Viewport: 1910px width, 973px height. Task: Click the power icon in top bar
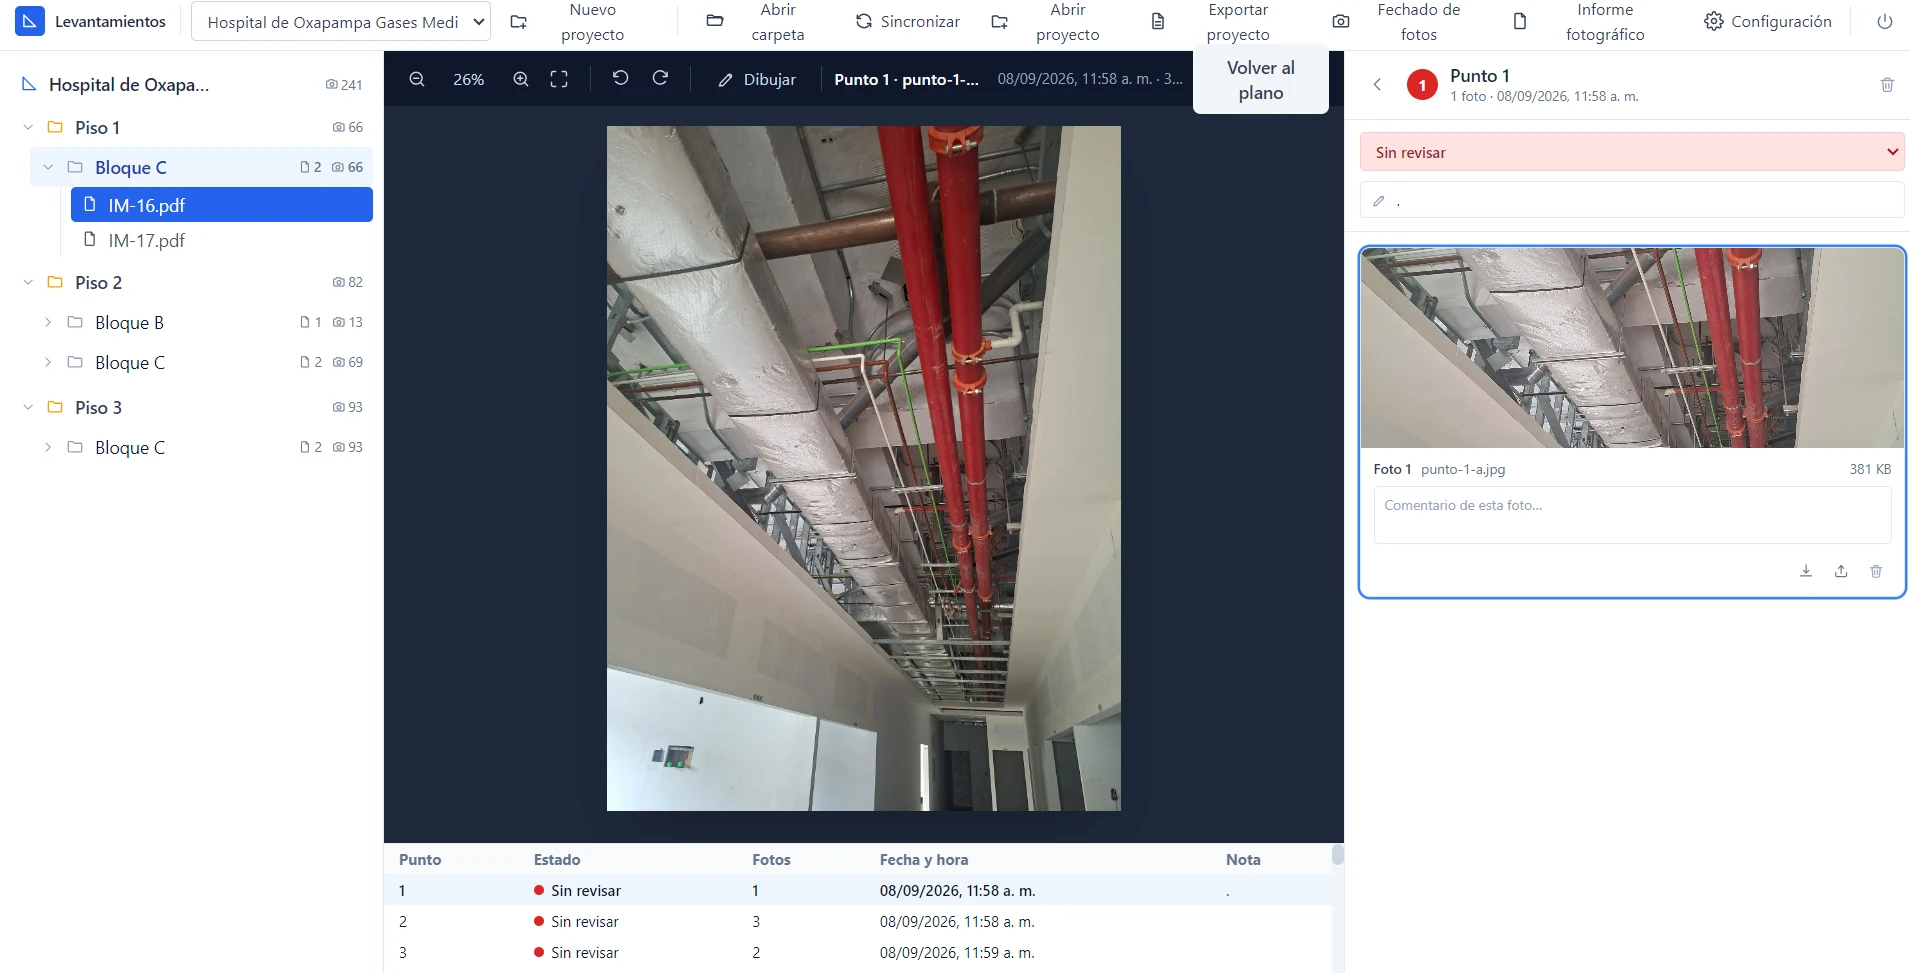(x=1885, y=21)
